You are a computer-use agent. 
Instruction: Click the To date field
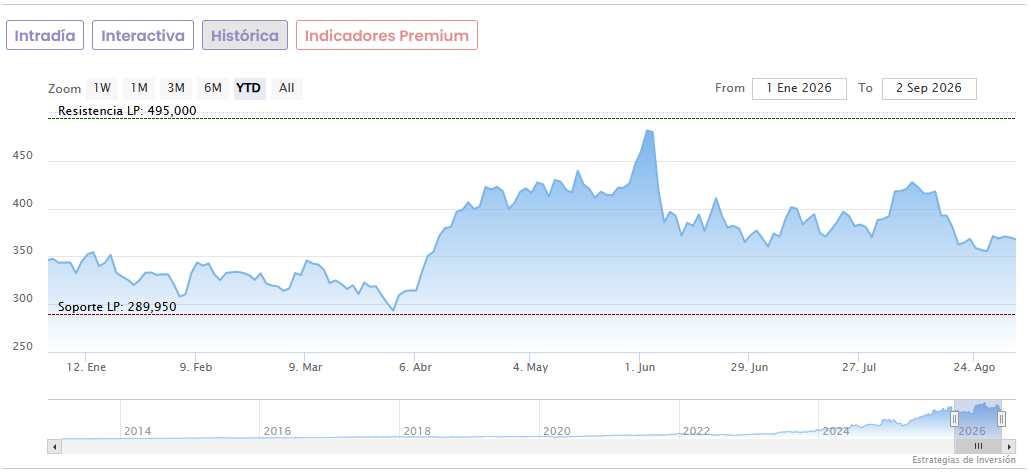(929, 88)
